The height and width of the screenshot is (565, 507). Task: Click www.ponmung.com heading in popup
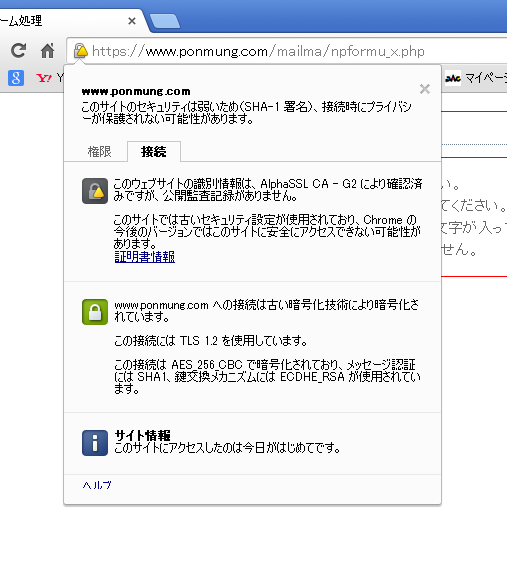[x=136, y=92]
